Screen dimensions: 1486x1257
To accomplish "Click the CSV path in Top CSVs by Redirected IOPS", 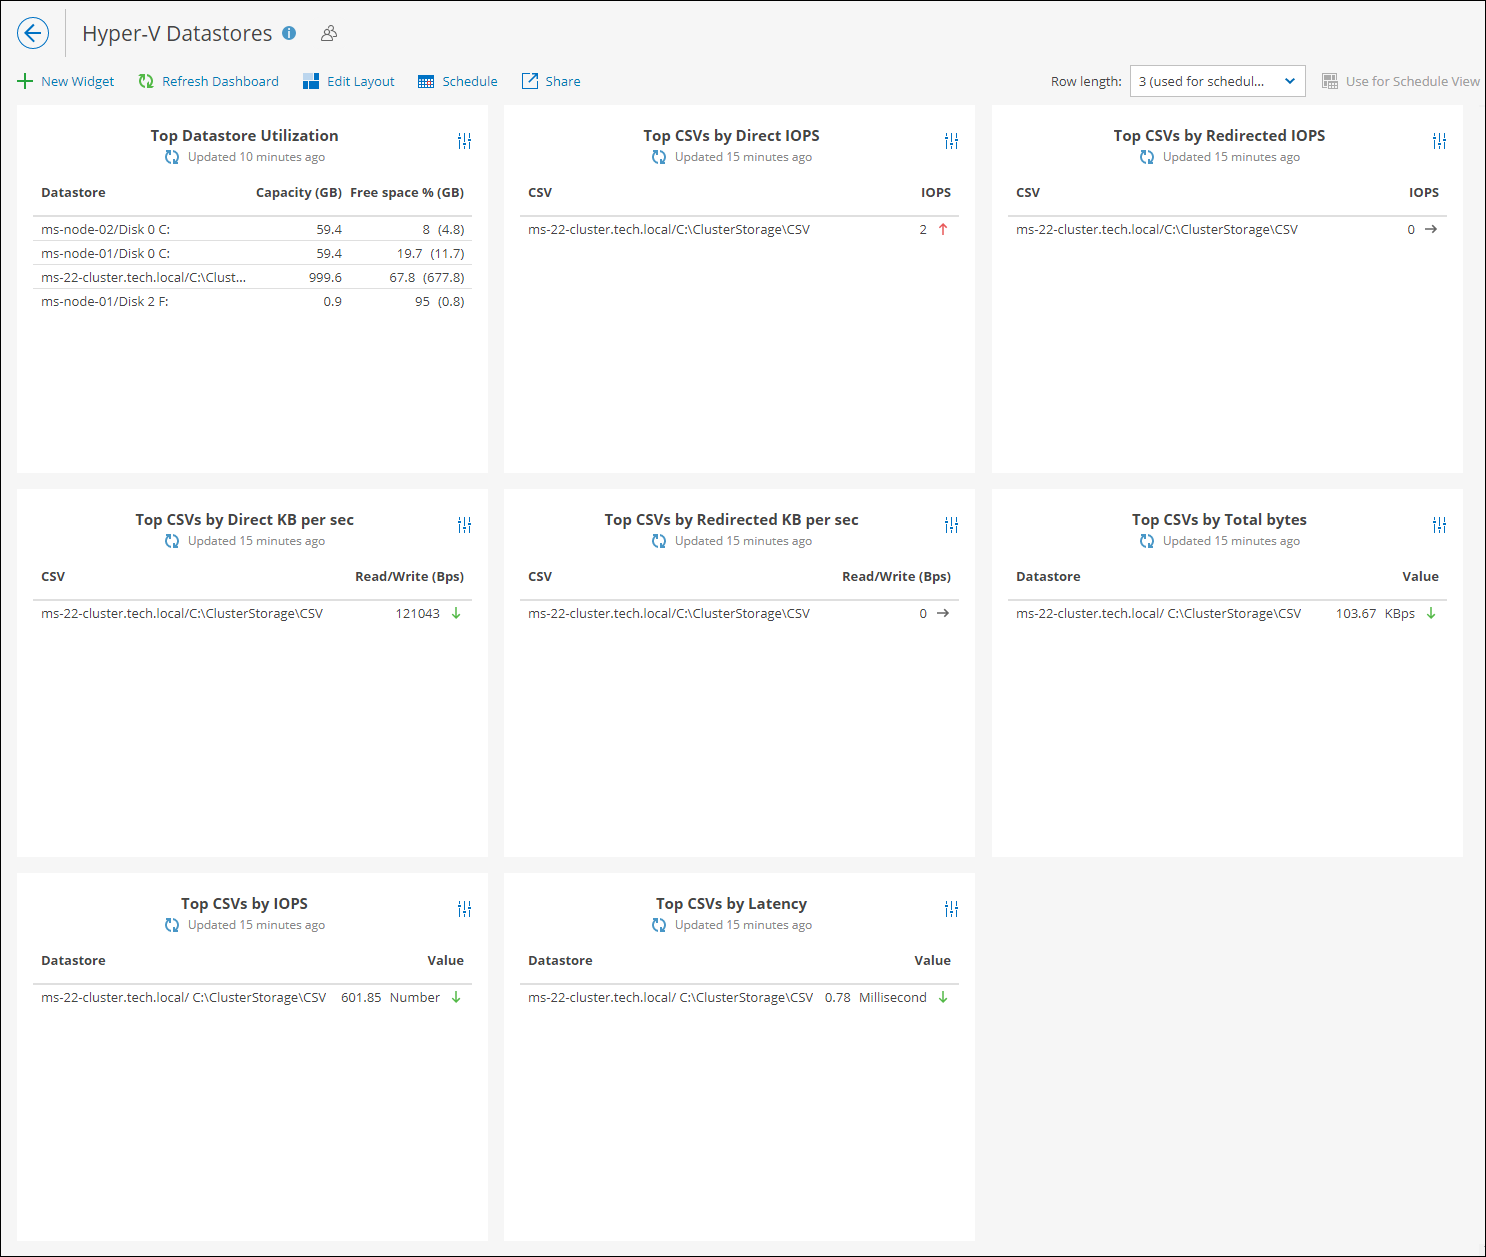I will click(1157, 229).
